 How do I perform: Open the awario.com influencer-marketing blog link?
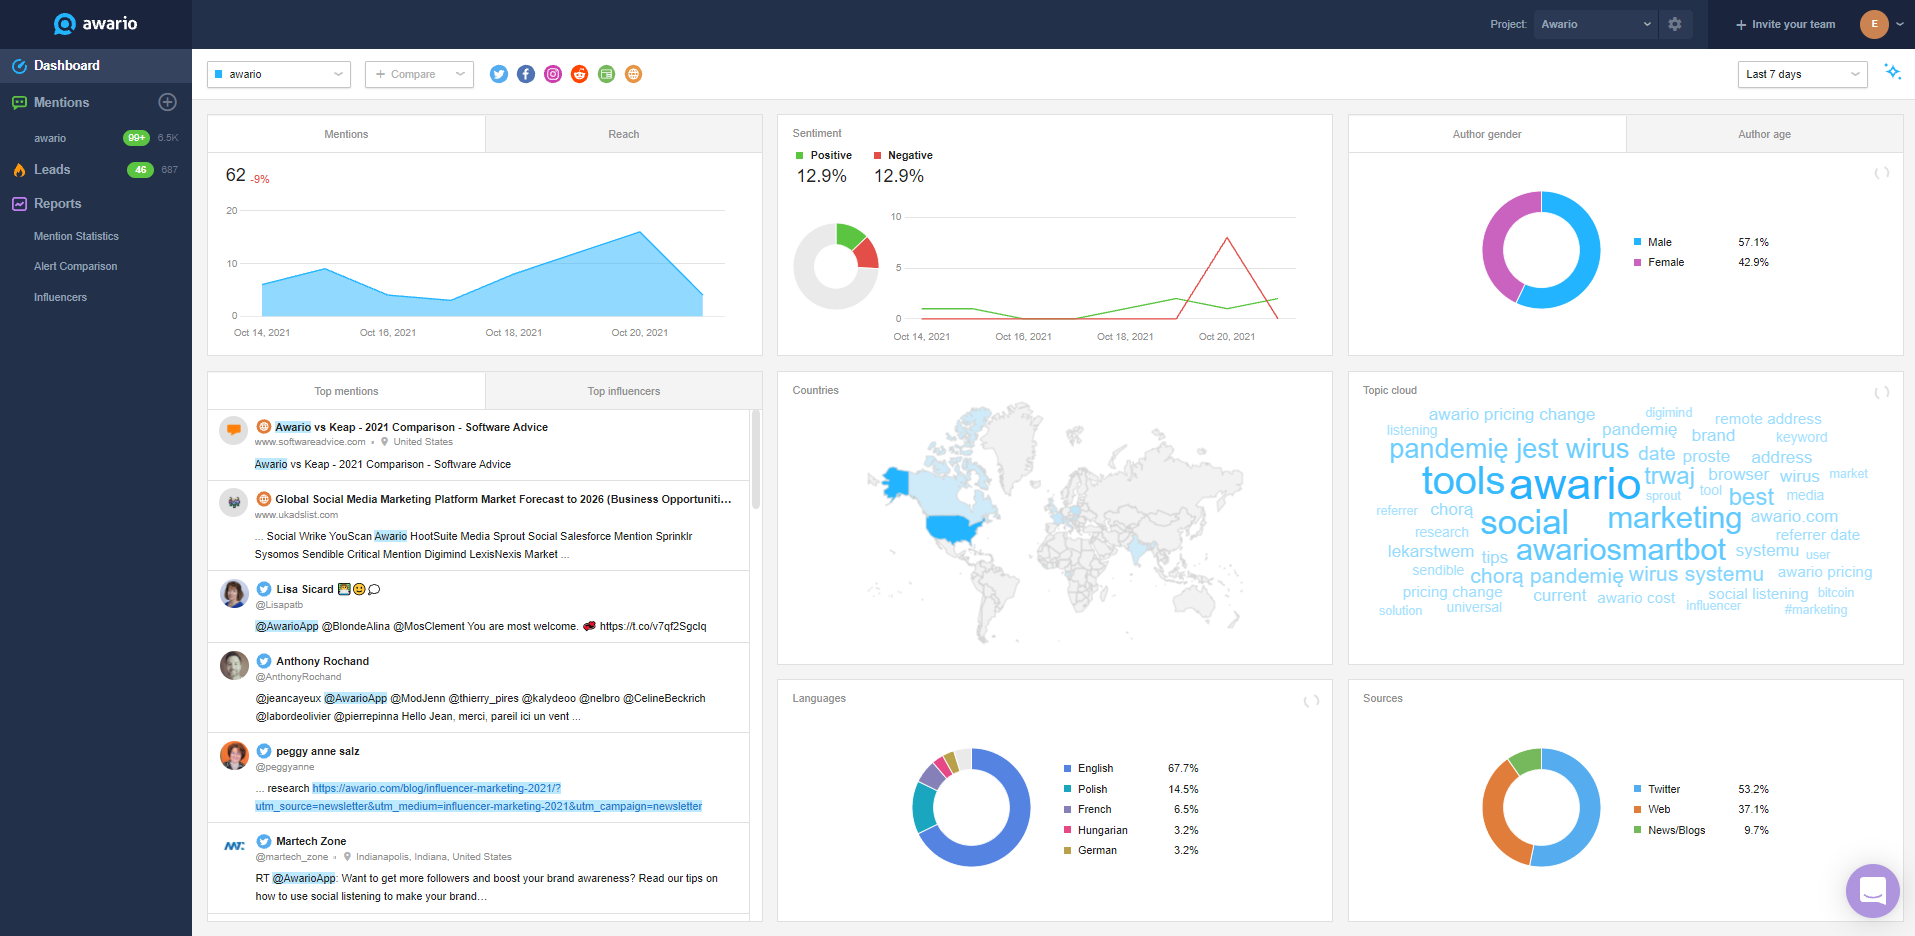coord(479,797)
